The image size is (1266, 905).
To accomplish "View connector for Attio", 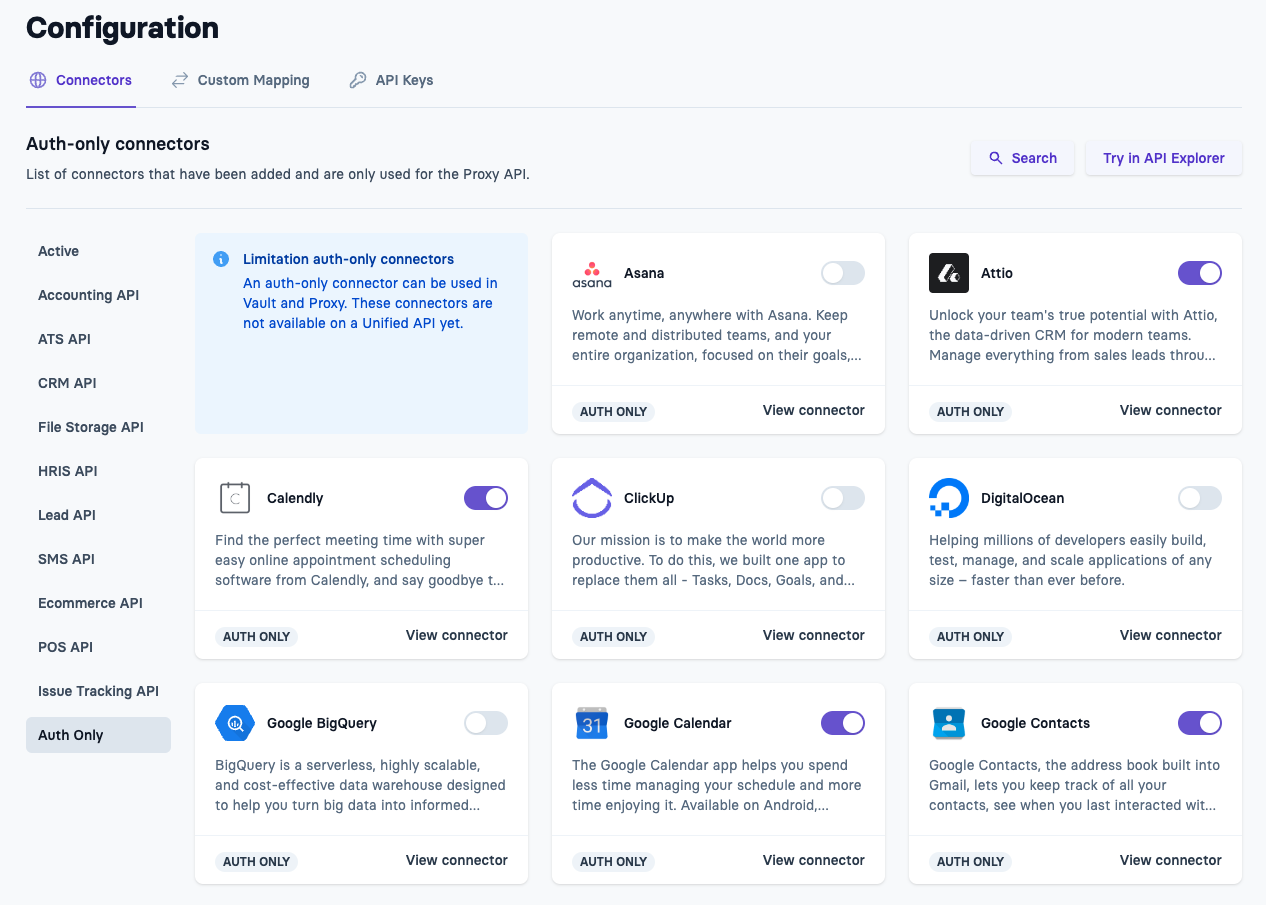I will tap(1170, 410).
